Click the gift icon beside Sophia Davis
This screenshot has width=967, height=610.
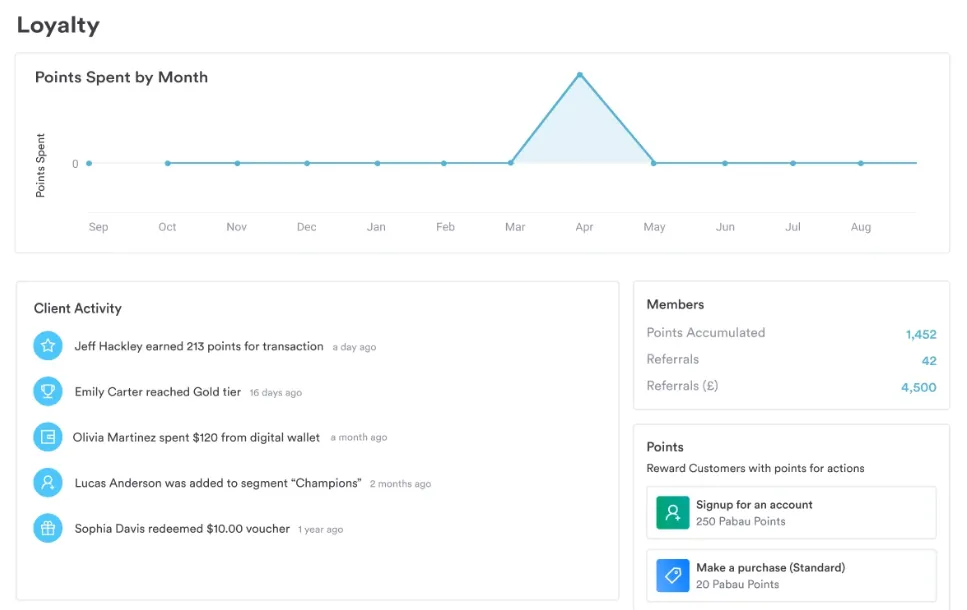47,528
